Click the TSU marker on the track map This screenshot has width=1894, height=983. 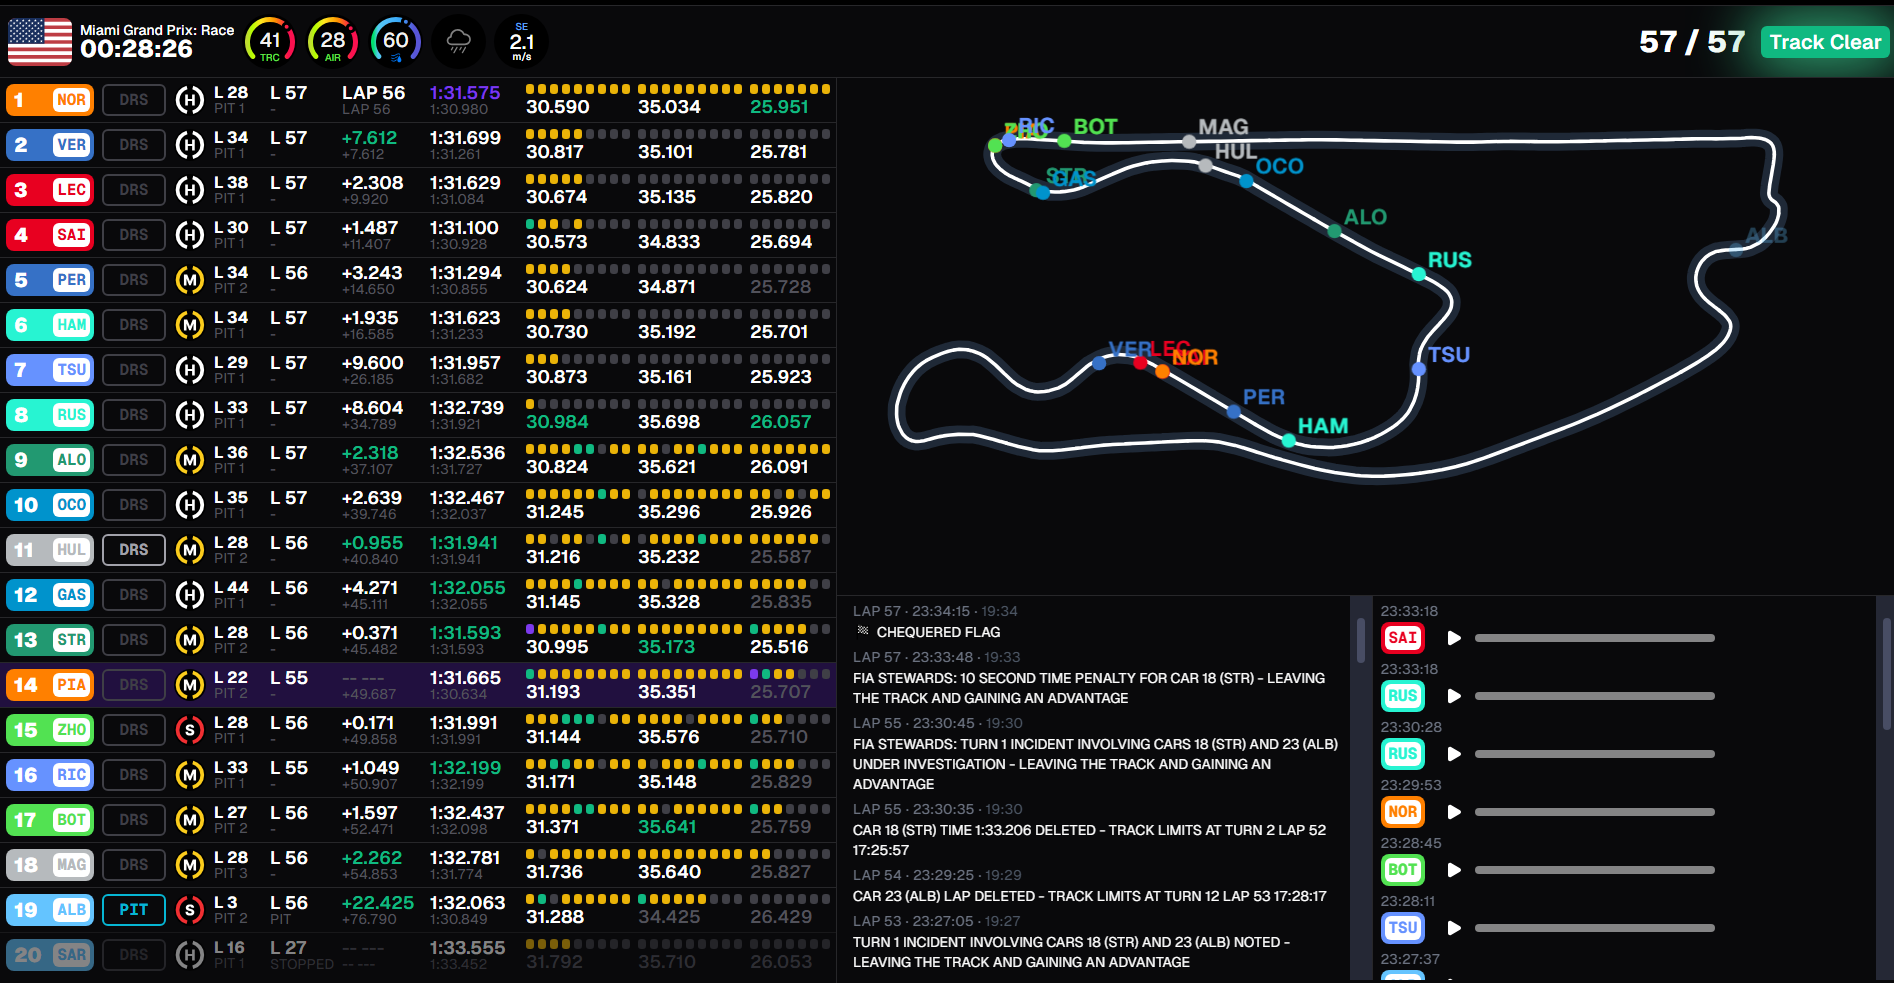(1418, 369)
